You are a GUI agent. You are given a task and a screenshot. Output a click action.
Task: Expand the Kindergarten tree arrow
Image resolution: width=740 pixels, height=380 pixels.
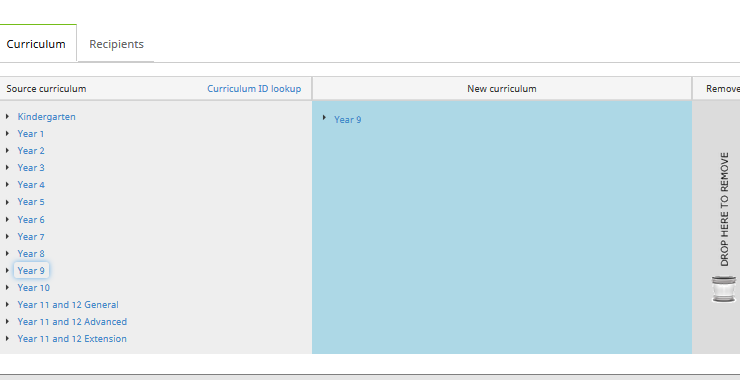8,116
